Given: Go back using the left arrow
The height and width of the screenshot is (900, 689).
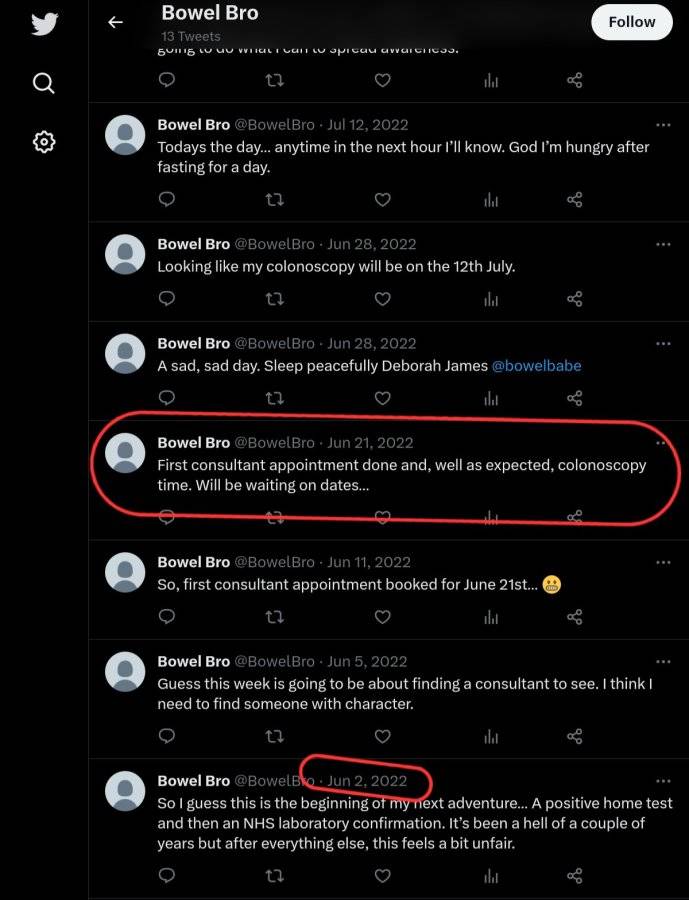Looking at the screenshot, I should (x=115, y=22).
